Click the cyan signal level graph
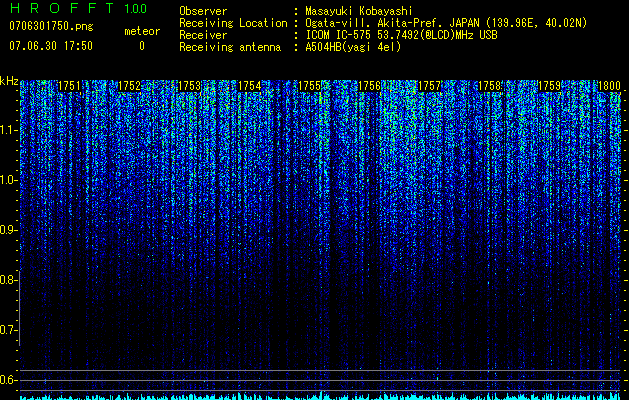The image size is (629, 400). click(320, 396)
